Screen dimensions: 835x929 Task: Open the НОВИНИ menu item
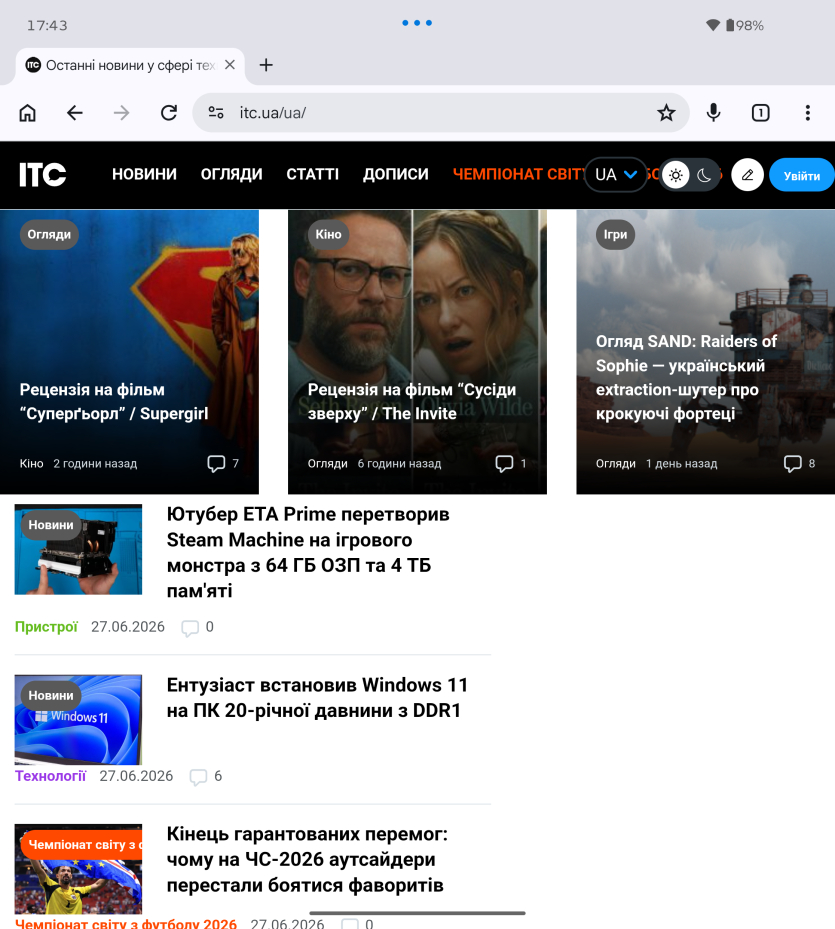coord(144,174)
